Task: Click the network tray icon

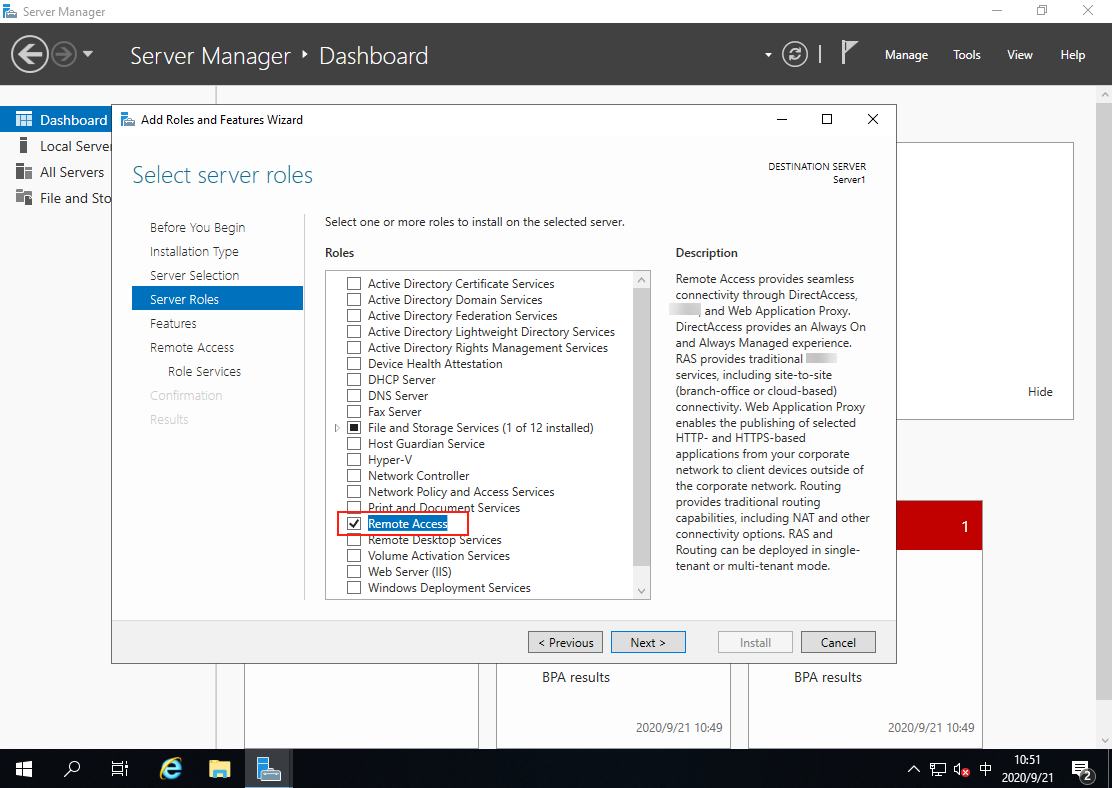Action: [938, 769]
